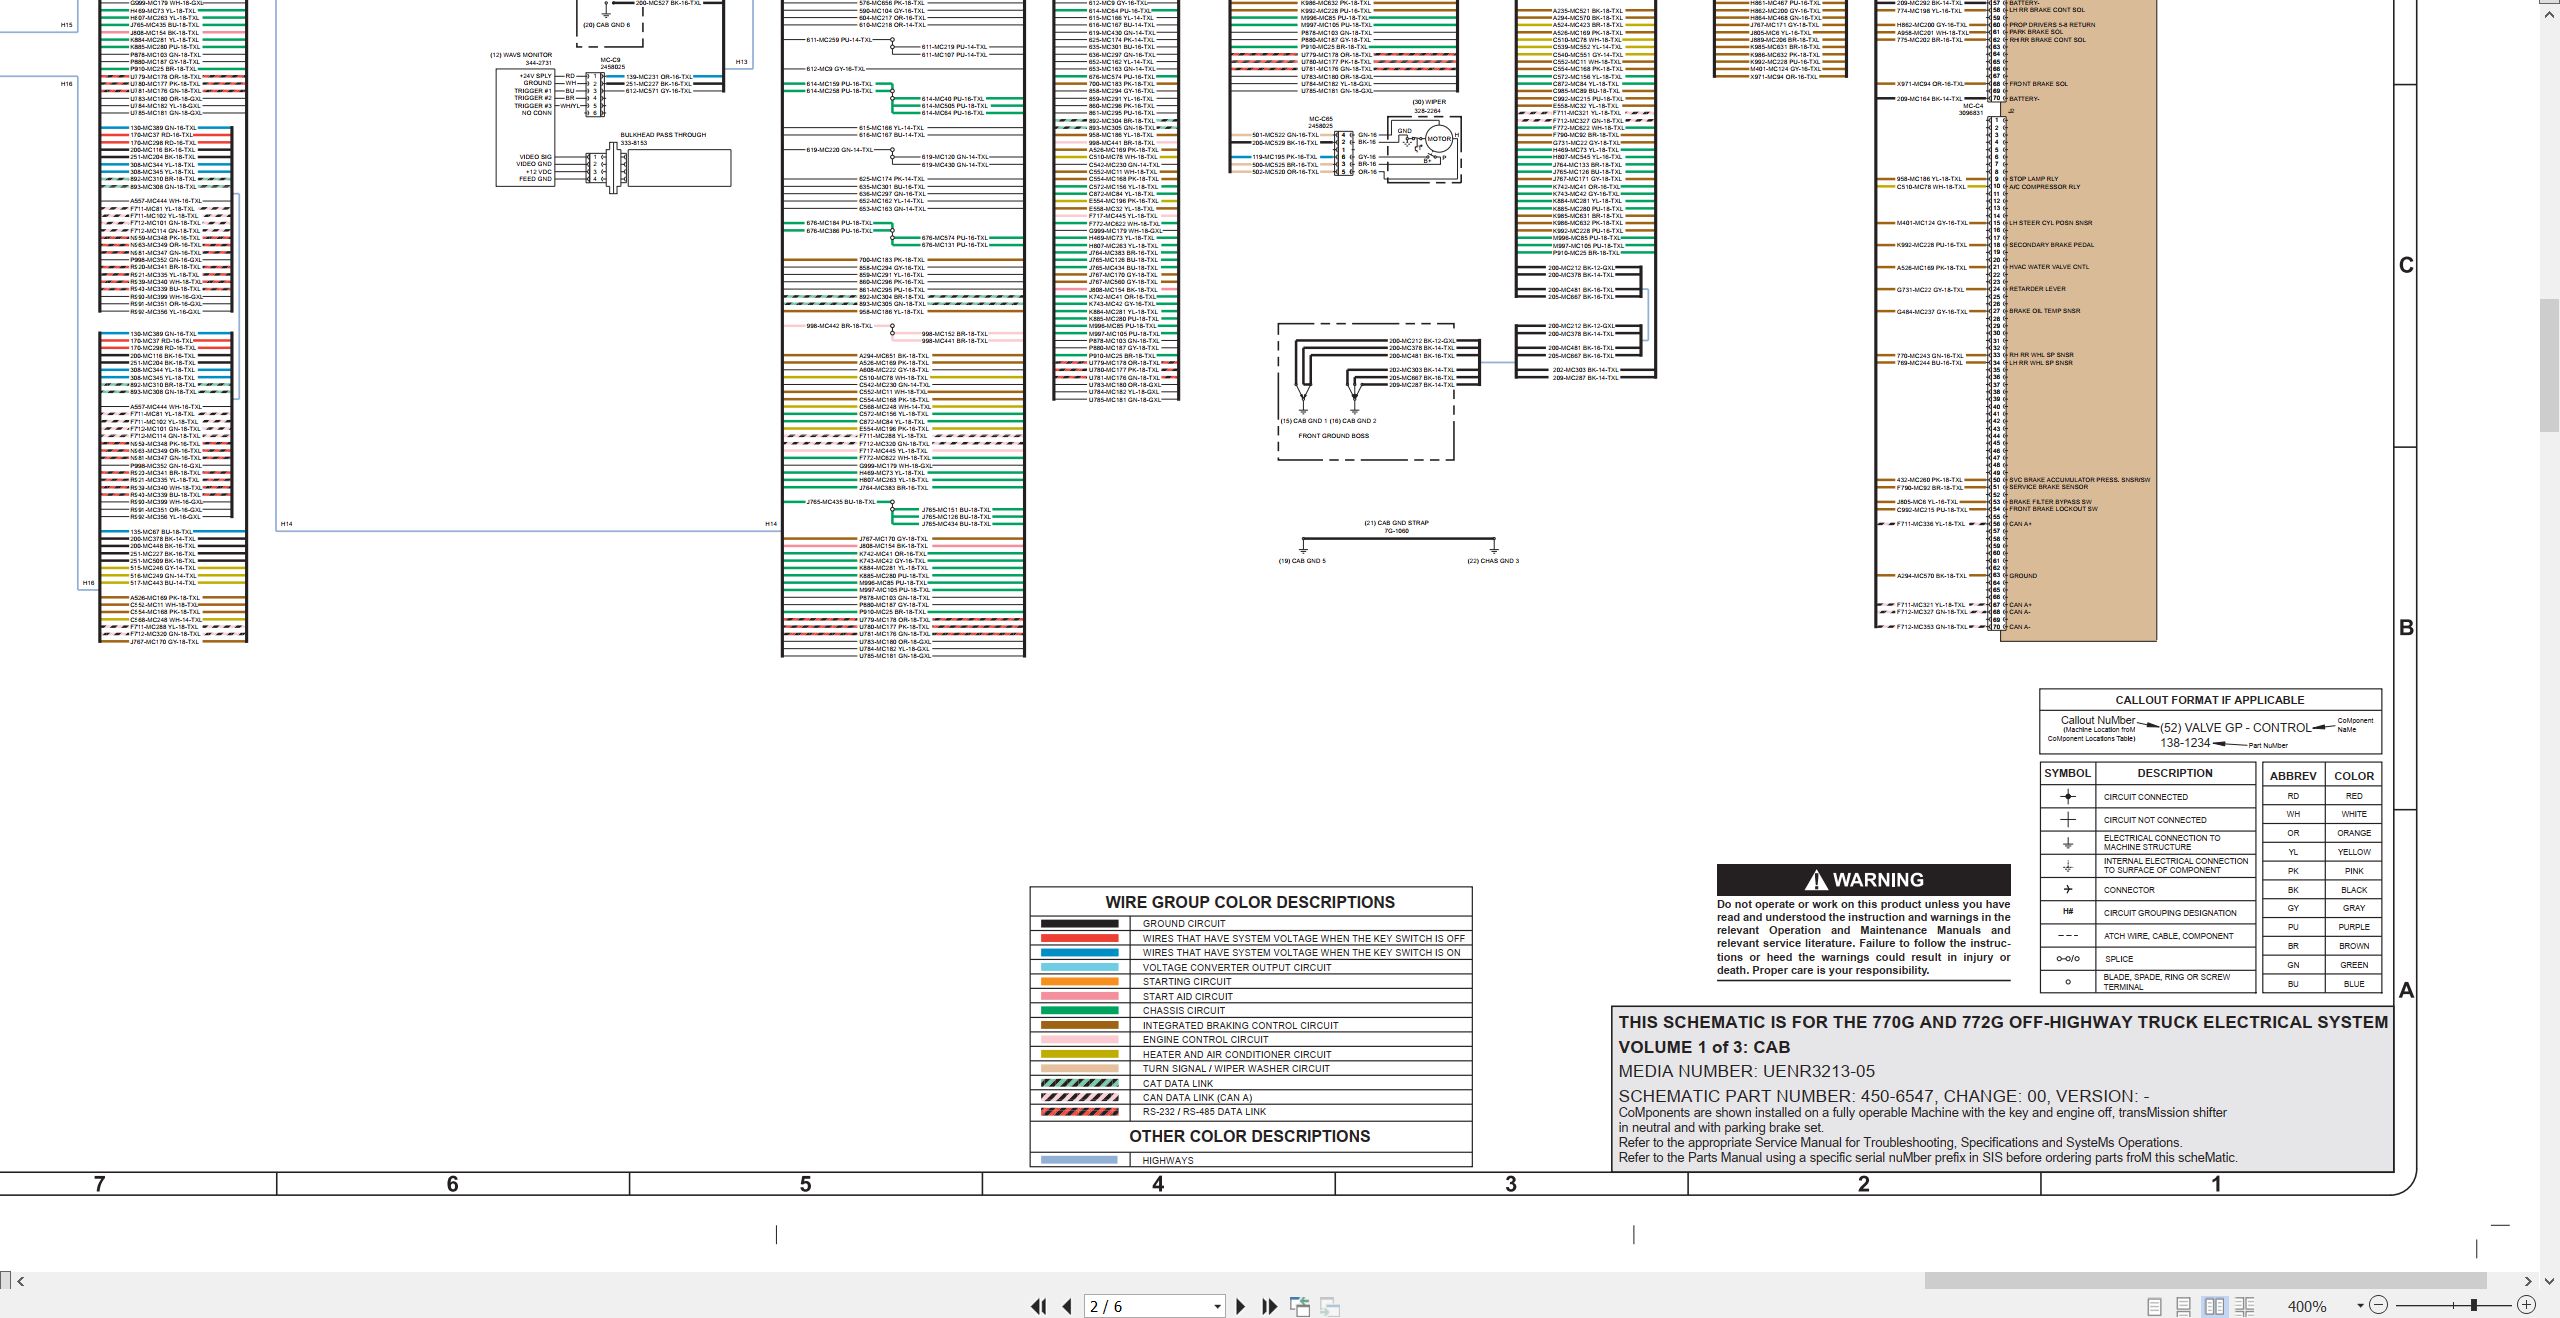Click the vertical scrollbar thumb
The height and width of the screenshot is (1318, 2560).
2549,365
